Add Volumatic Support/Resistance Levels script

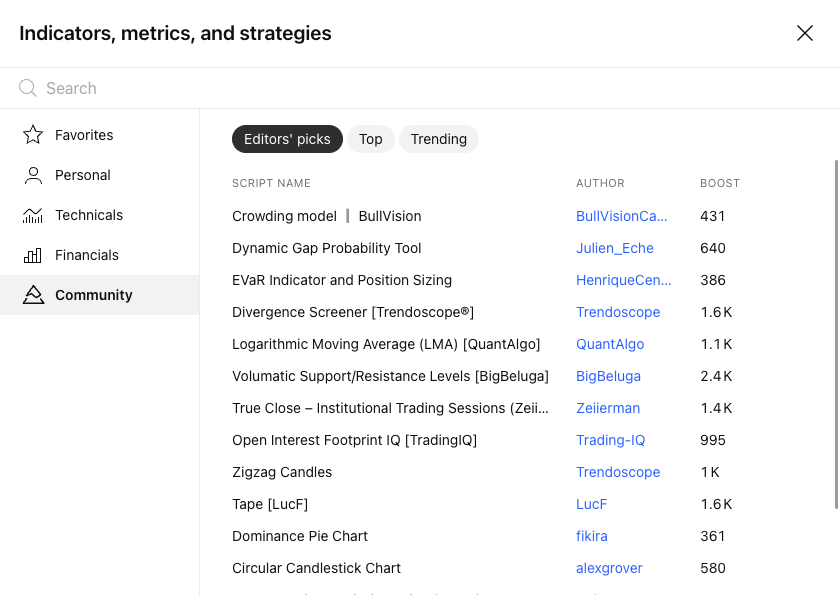click(391, 376)
